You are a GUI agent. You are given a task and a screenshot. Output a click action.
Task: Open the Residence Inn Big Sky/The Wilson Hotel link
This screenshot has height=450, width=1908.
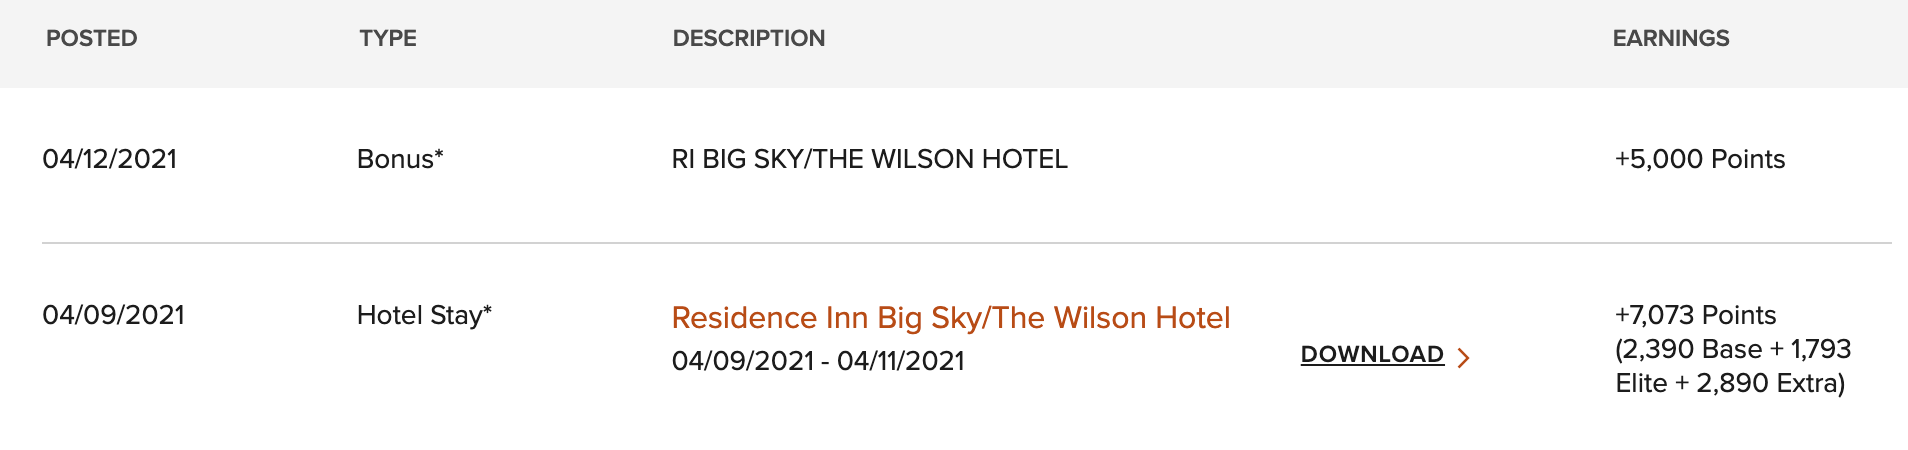(950, 317)
